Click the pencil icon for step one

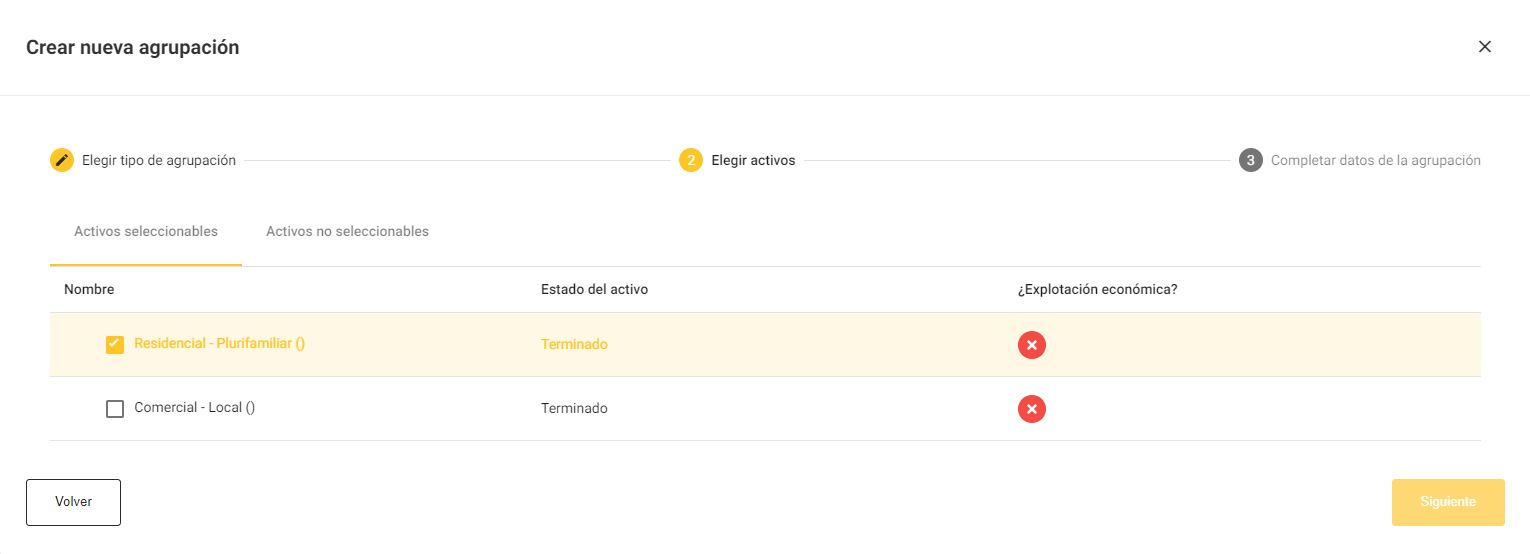pos(62,160)
